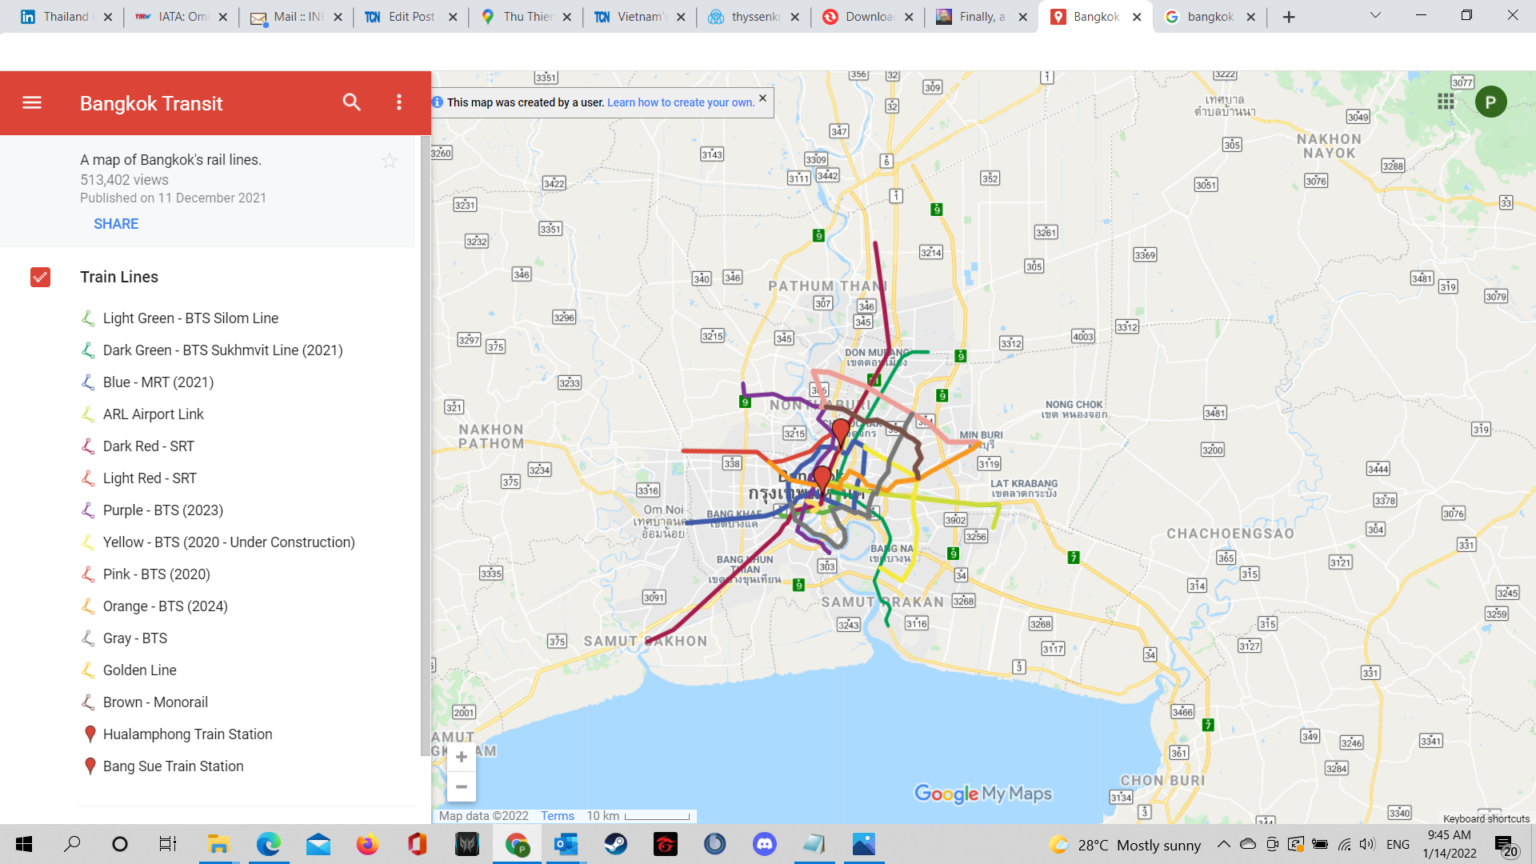Open Learn how to create your own
The image size is (1536, 864).
tap(681, 102)
